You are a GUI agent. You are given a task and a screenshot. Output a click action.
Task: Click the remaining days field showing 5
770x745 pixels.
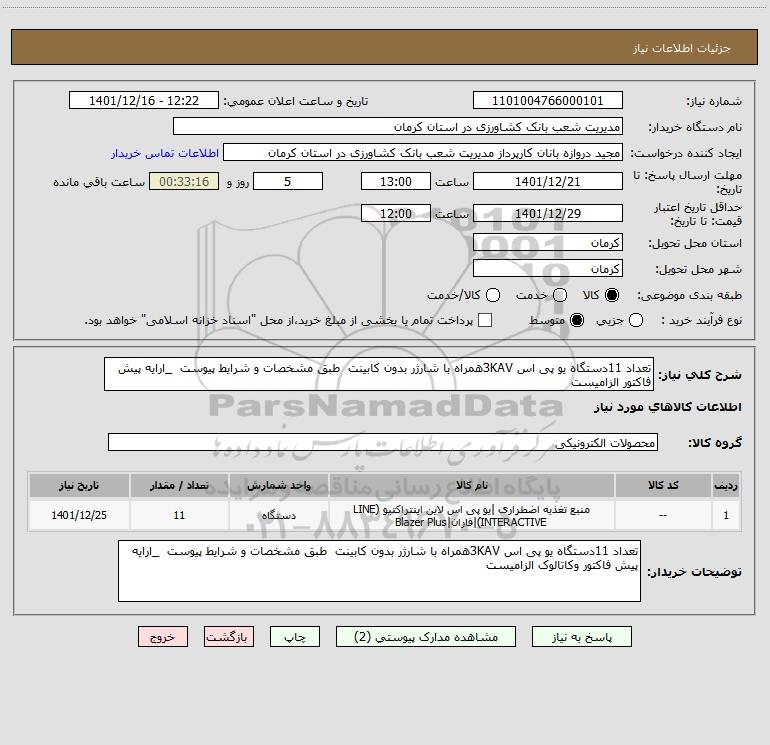coord(288,181)
